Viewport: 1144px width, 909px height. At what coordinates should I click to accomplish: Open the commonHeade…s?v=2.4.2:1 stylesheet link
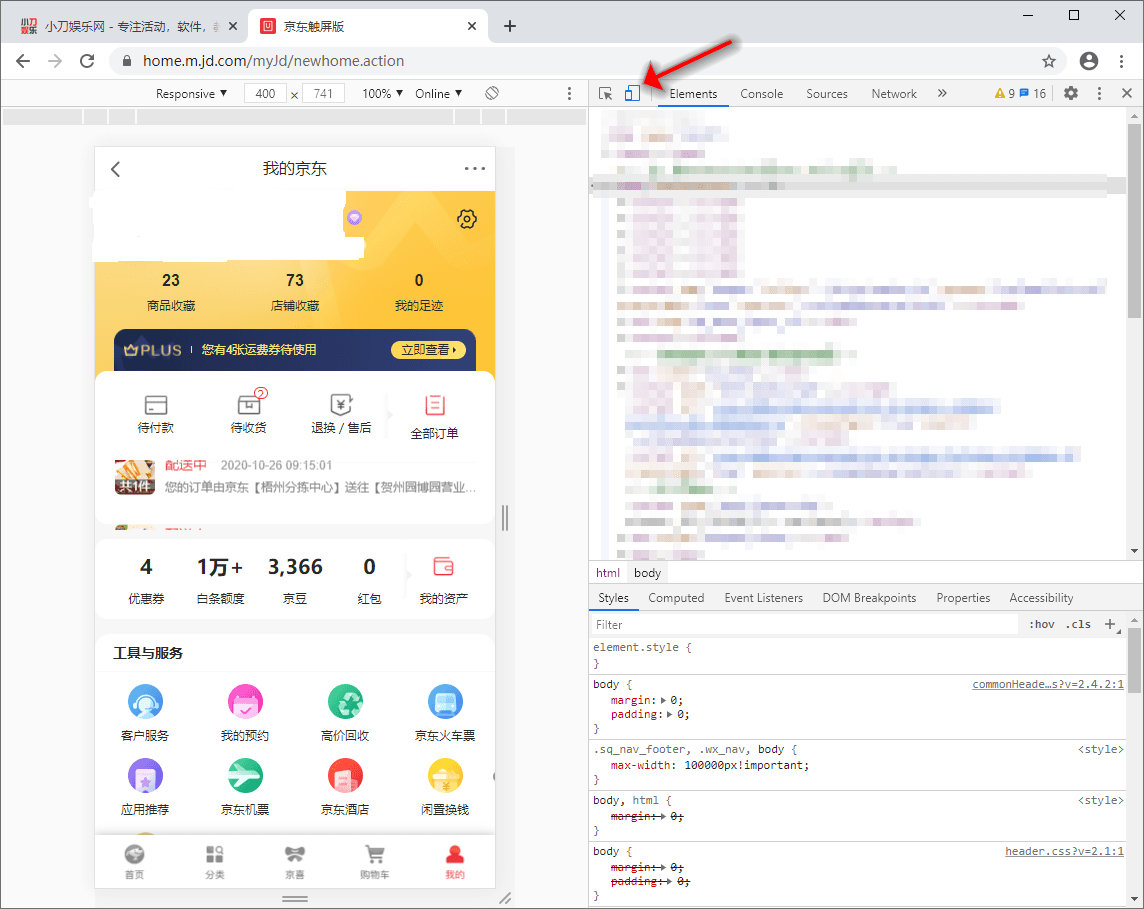tap(1048, 684)
